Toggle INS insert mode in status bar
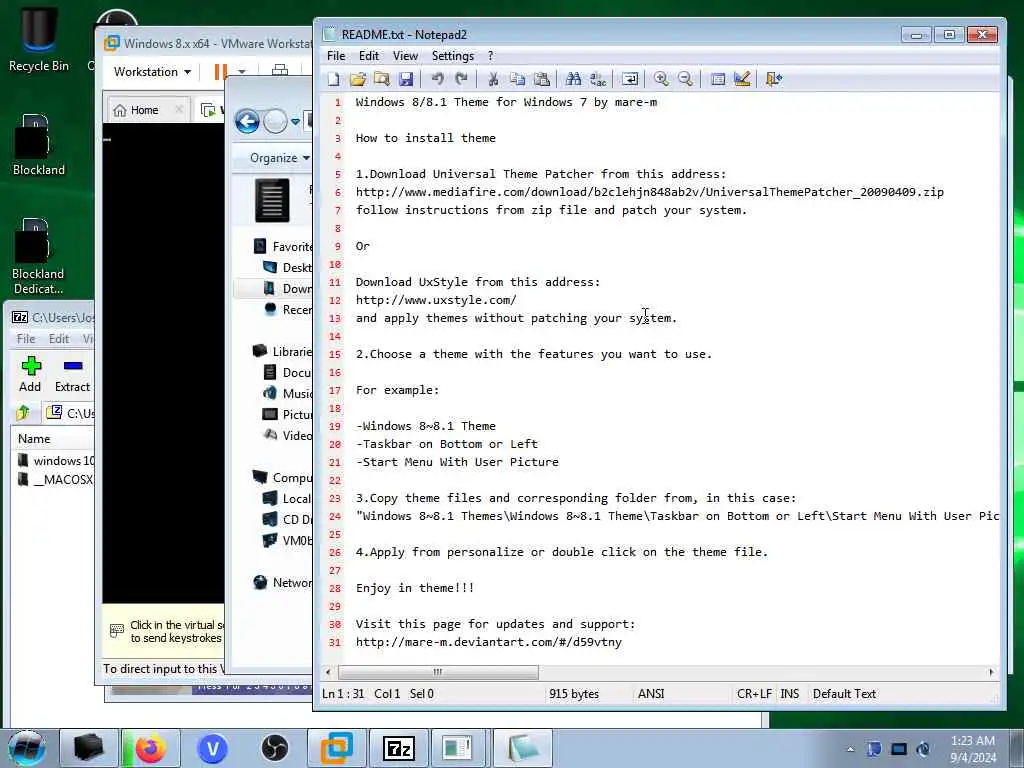The image size is (1024, 768). click(x=790, y=694)
